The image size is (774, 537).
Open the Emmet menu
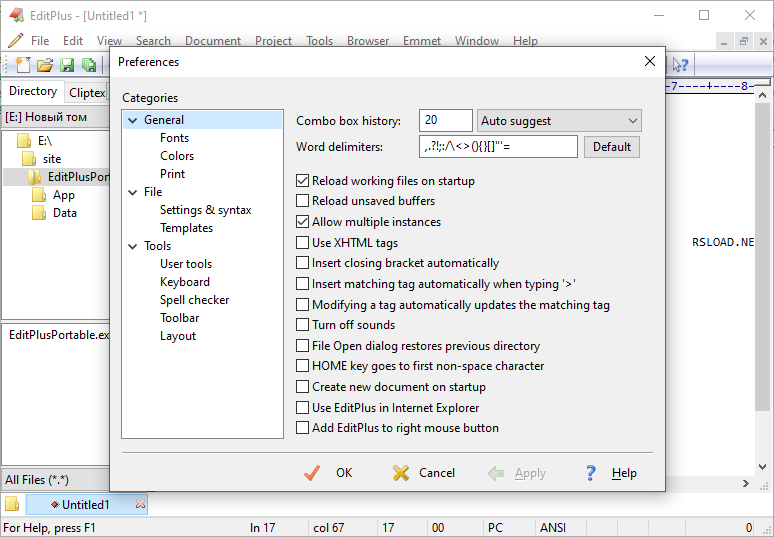(422, 41)
